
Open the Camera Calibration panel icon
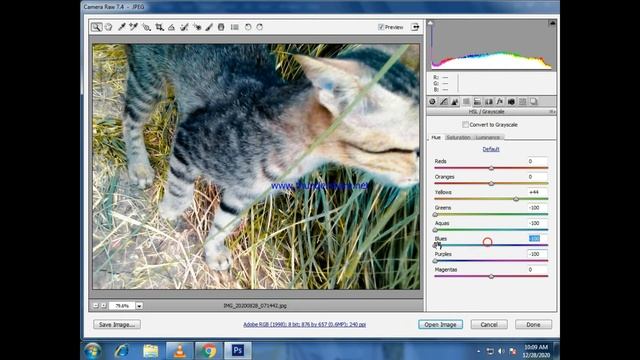(x=511, y=102)
